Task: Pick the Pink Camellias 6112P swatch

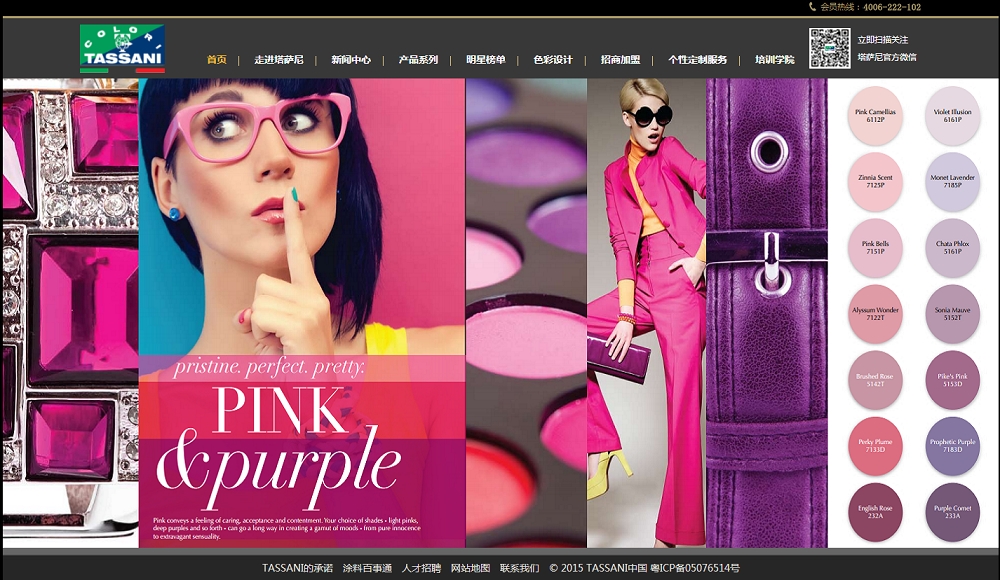Action: 875,116
